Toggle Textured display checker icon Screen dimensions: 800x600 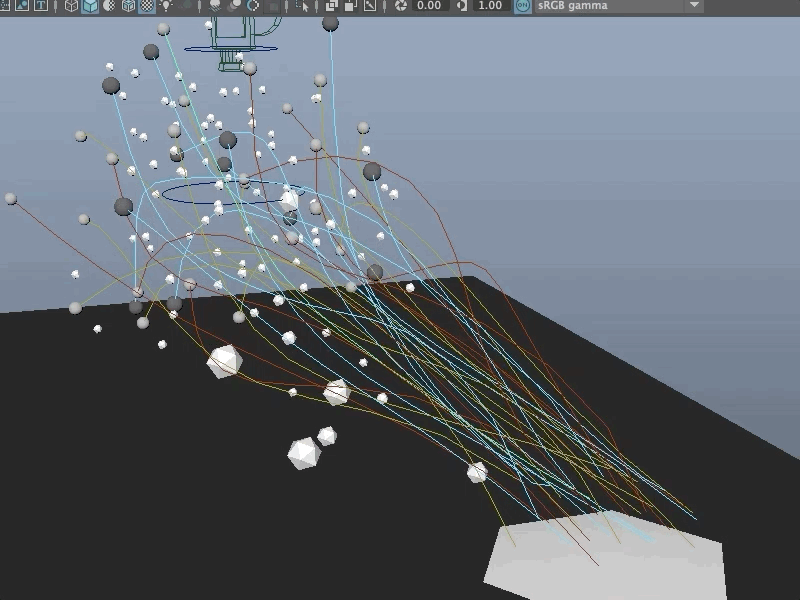(147, 6)
